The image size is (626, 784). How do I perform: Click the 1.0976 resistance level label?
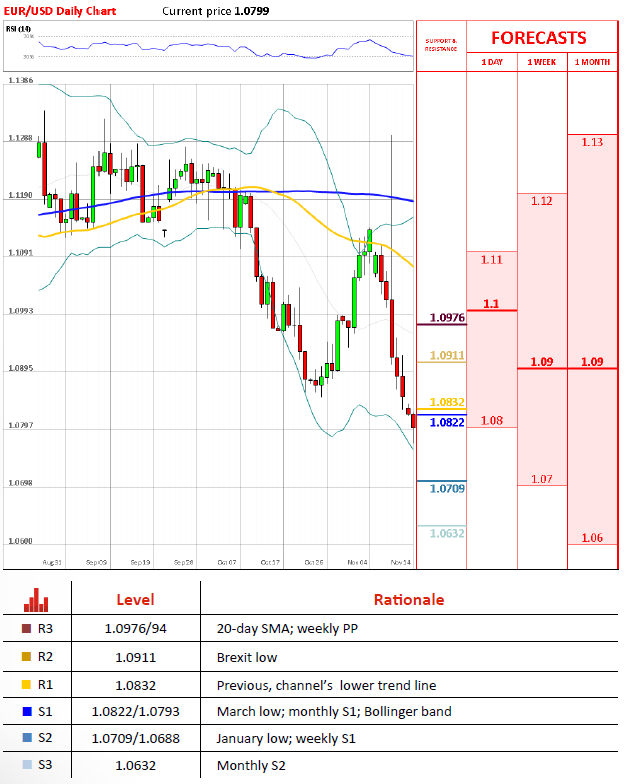click(448, 318)
